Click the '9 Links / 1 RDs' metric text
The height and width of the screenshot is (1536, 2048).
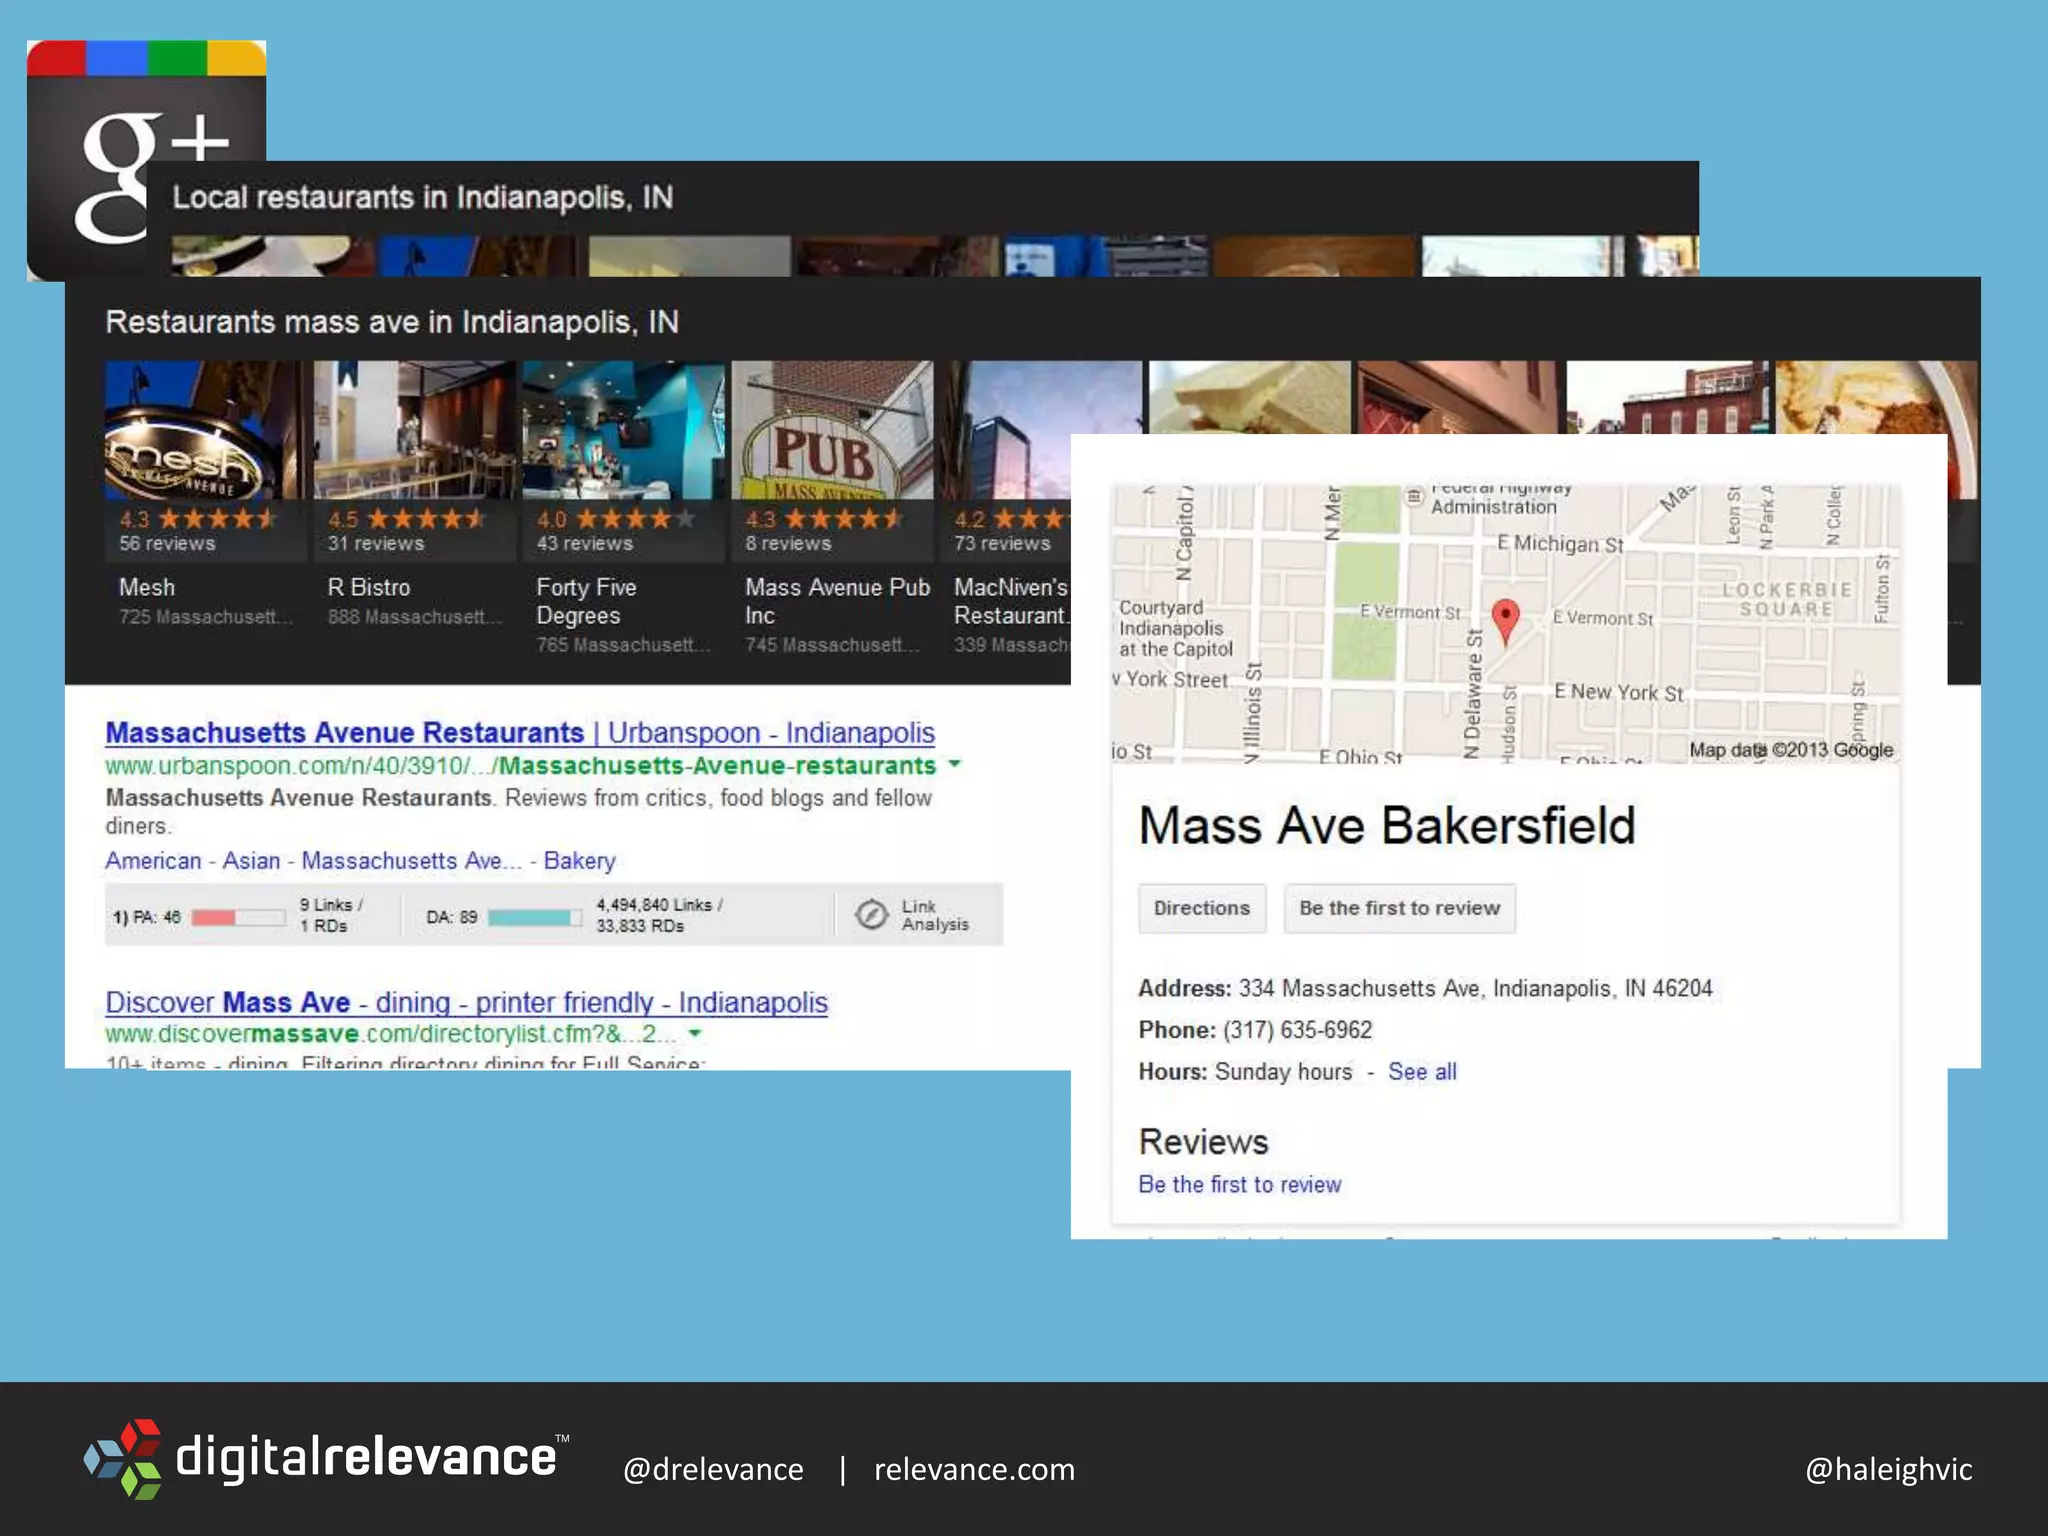click(331, 915)
